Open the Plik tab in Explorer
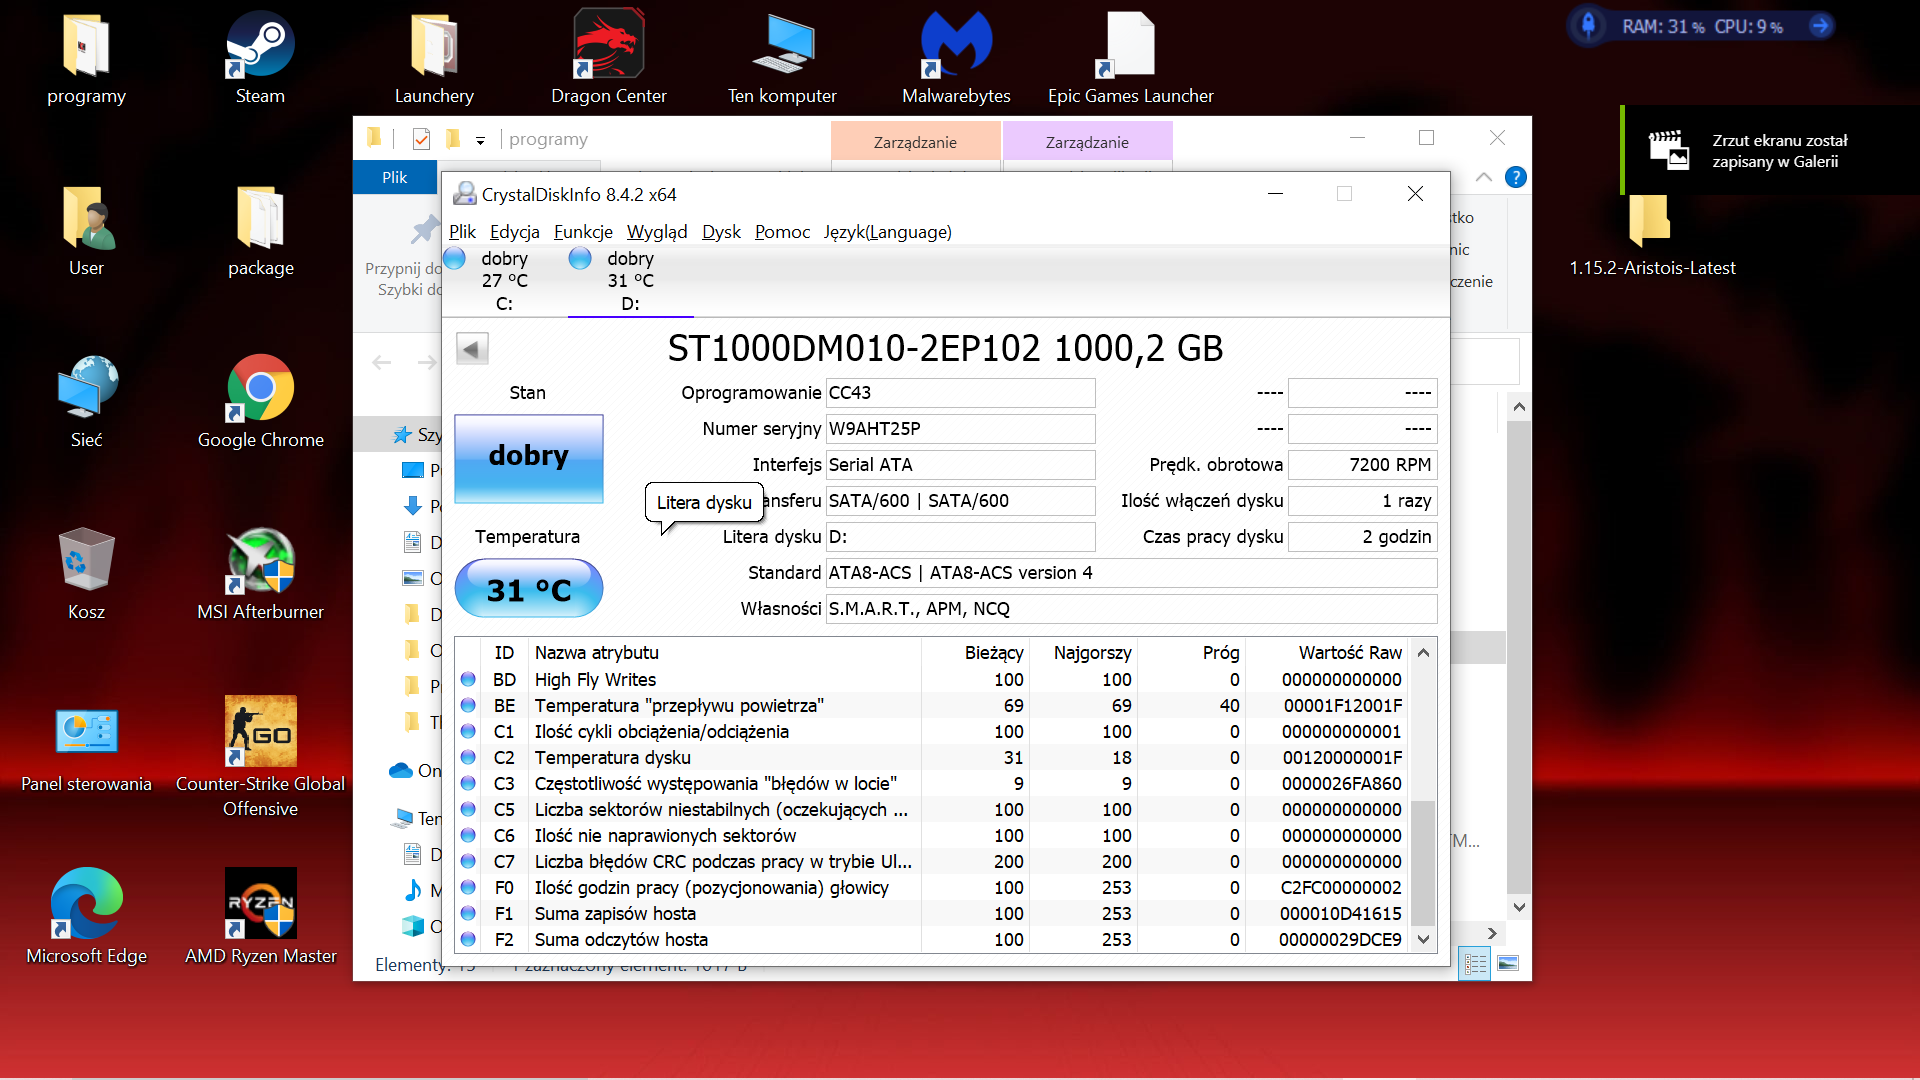Screen dimensions: 1920x1080 395,177
